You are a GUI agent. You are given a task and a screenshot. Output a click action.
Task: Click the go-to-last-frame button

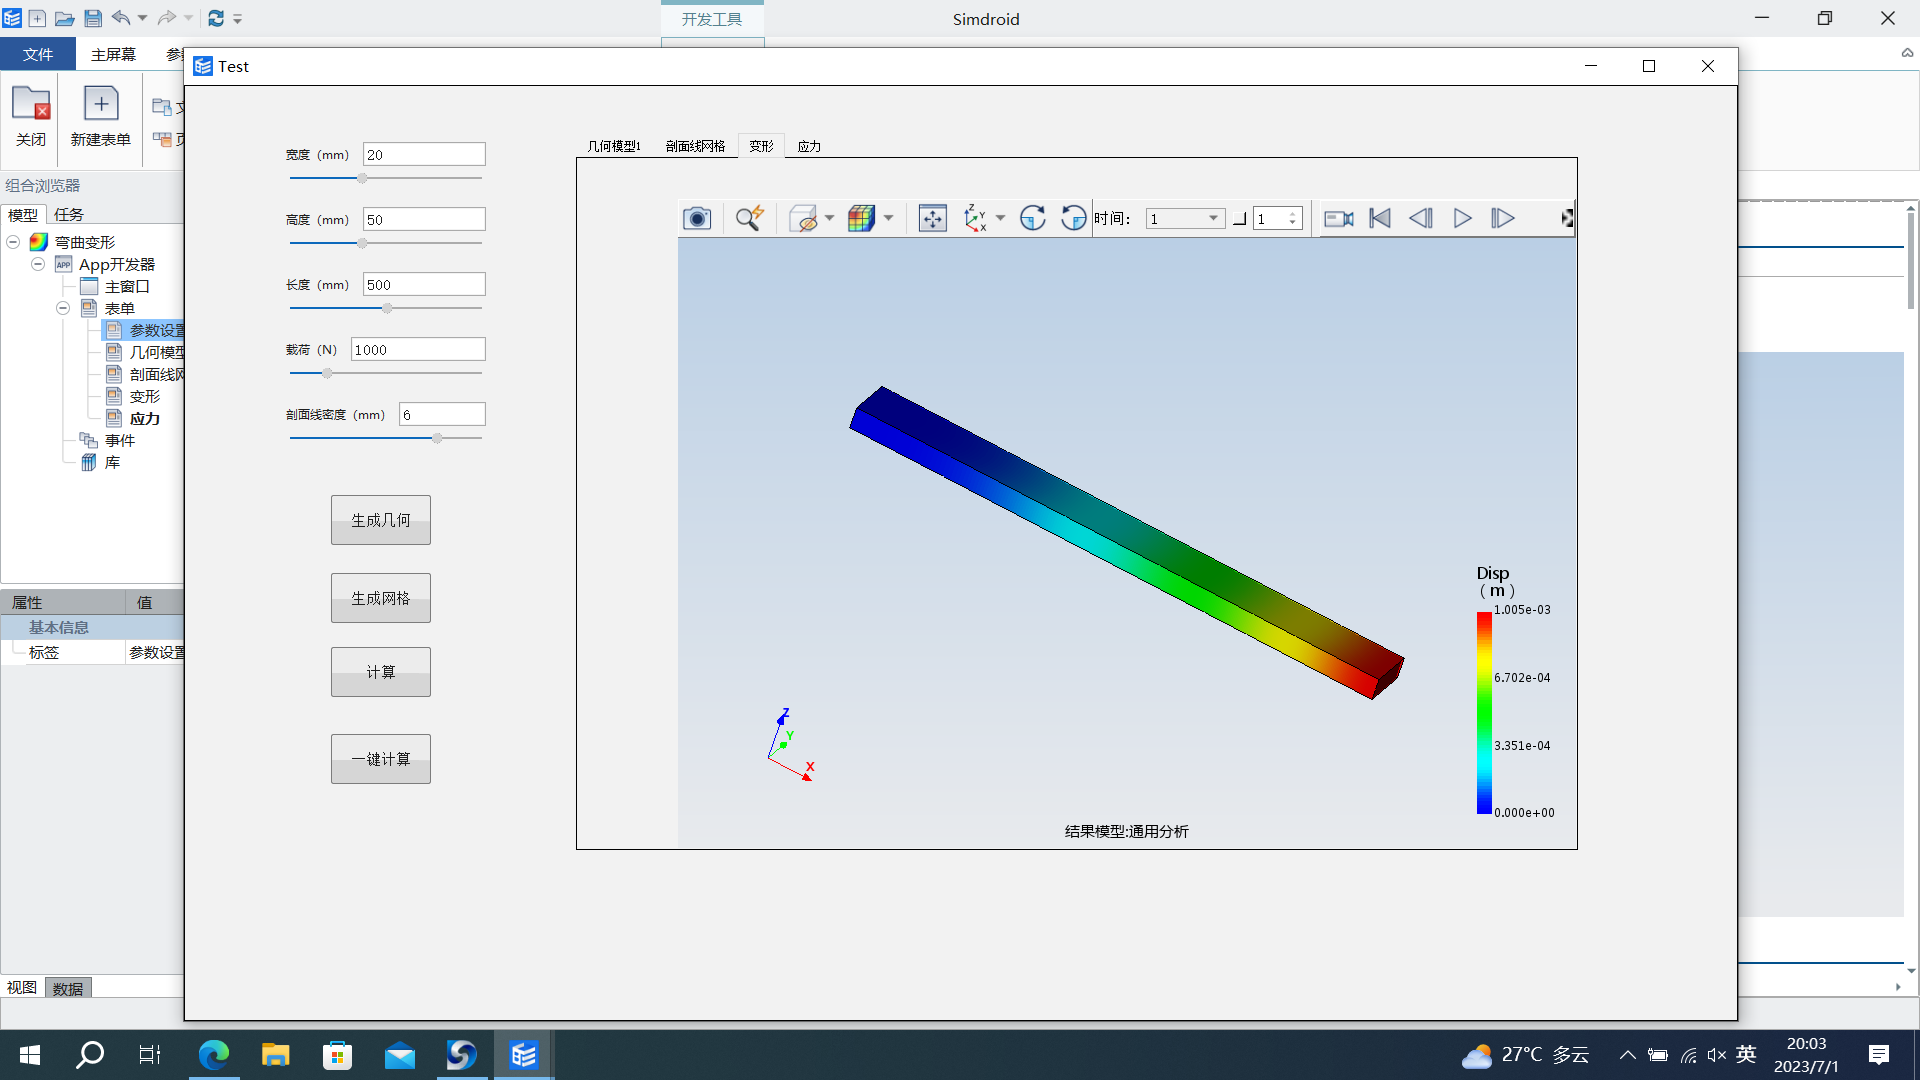pos(1503,218)
